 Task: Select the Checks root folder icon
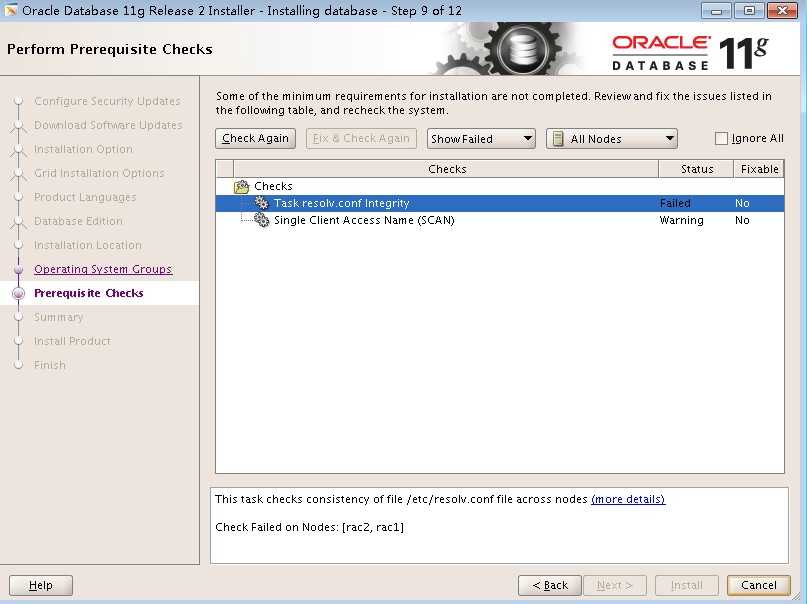(x=241, y=186)
